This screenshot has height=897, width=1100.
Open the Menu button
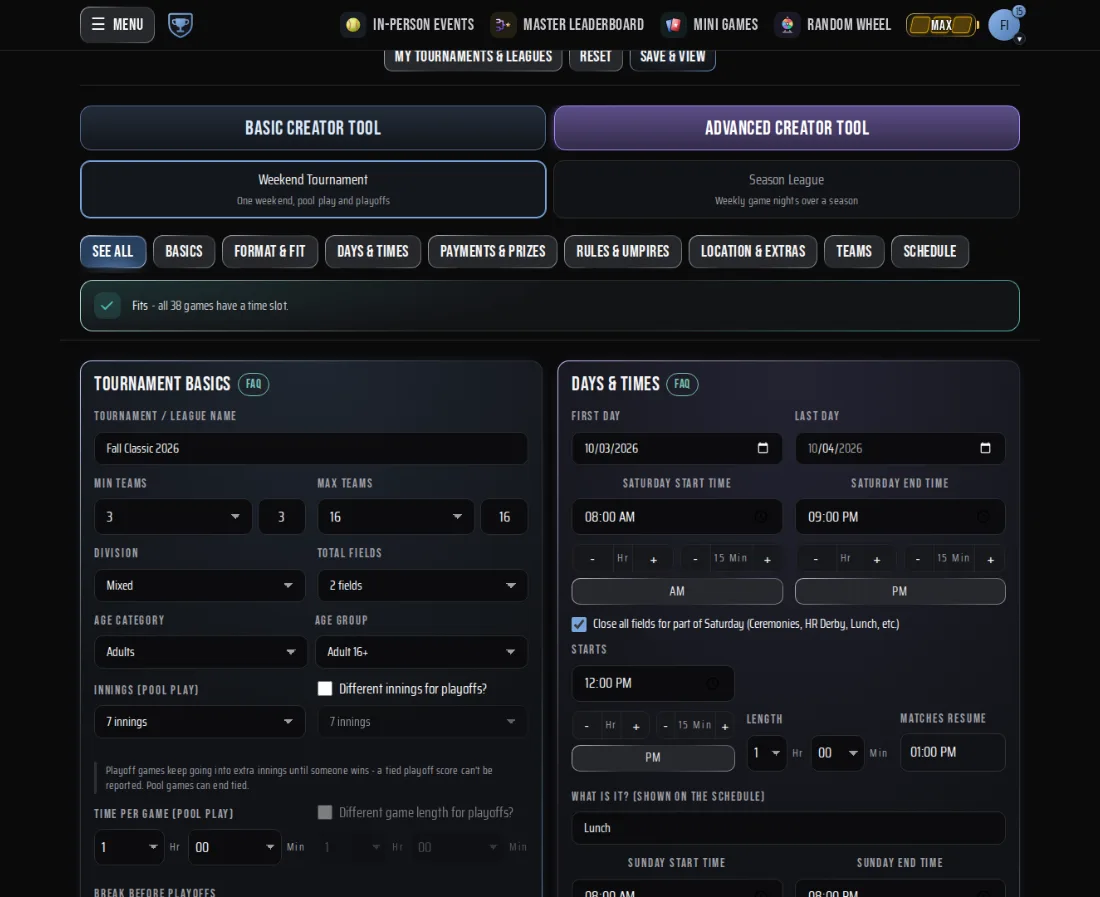click(117, 25)
